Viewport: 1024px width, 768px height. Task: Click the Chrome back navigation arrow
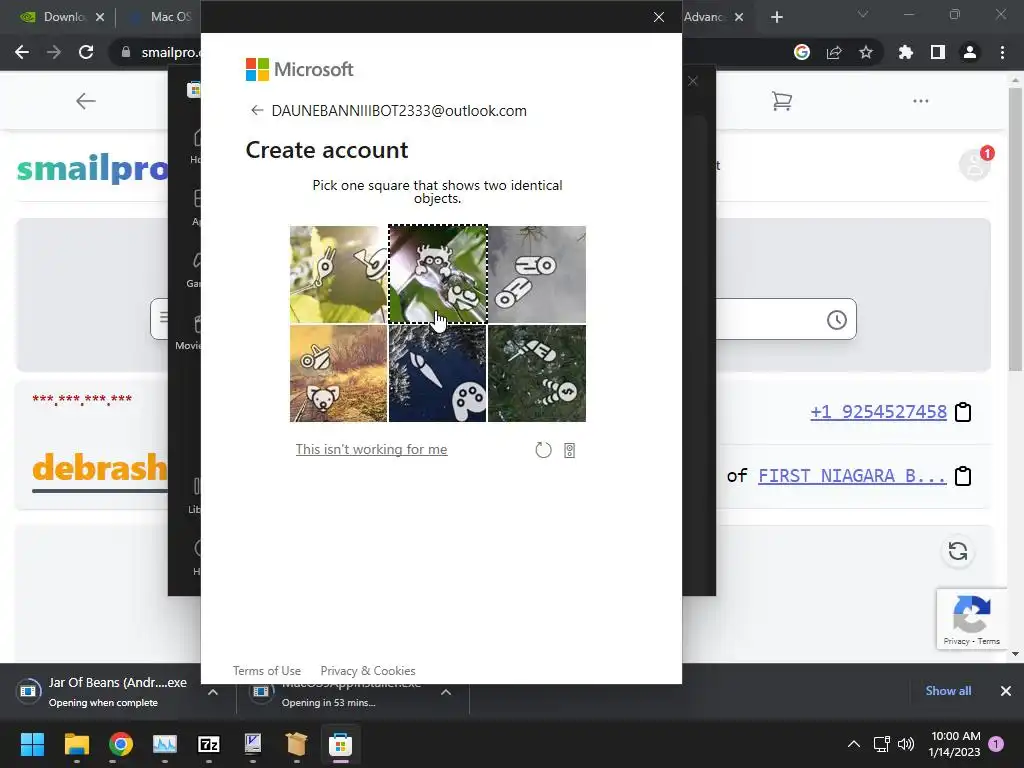22,52
